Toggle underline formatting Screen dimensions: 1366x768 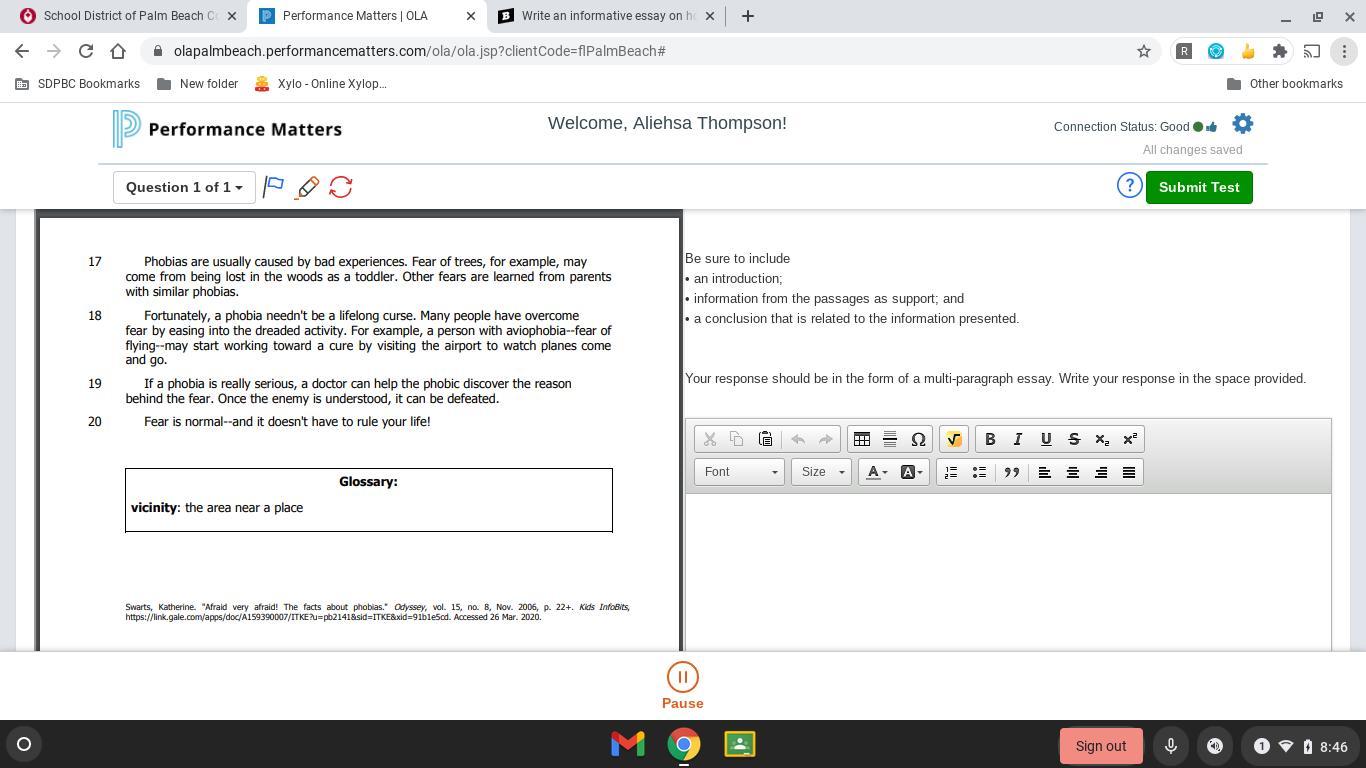click(1046, 439)
